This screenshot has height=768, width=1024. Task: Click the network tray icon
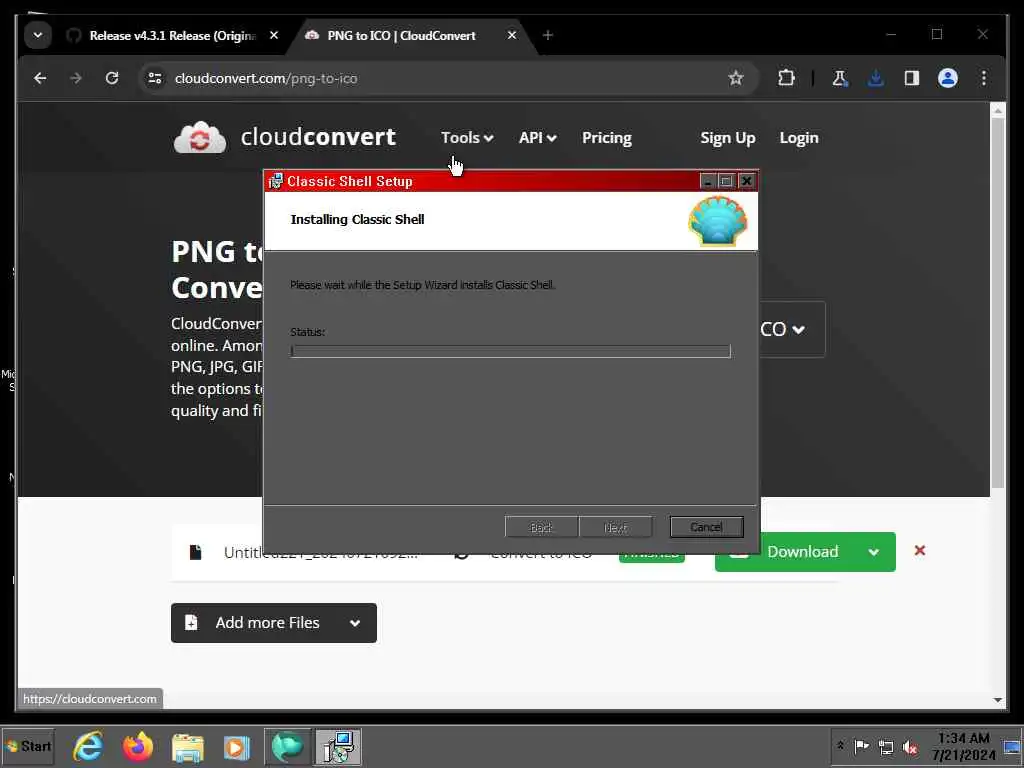click(x=886, y=746)
